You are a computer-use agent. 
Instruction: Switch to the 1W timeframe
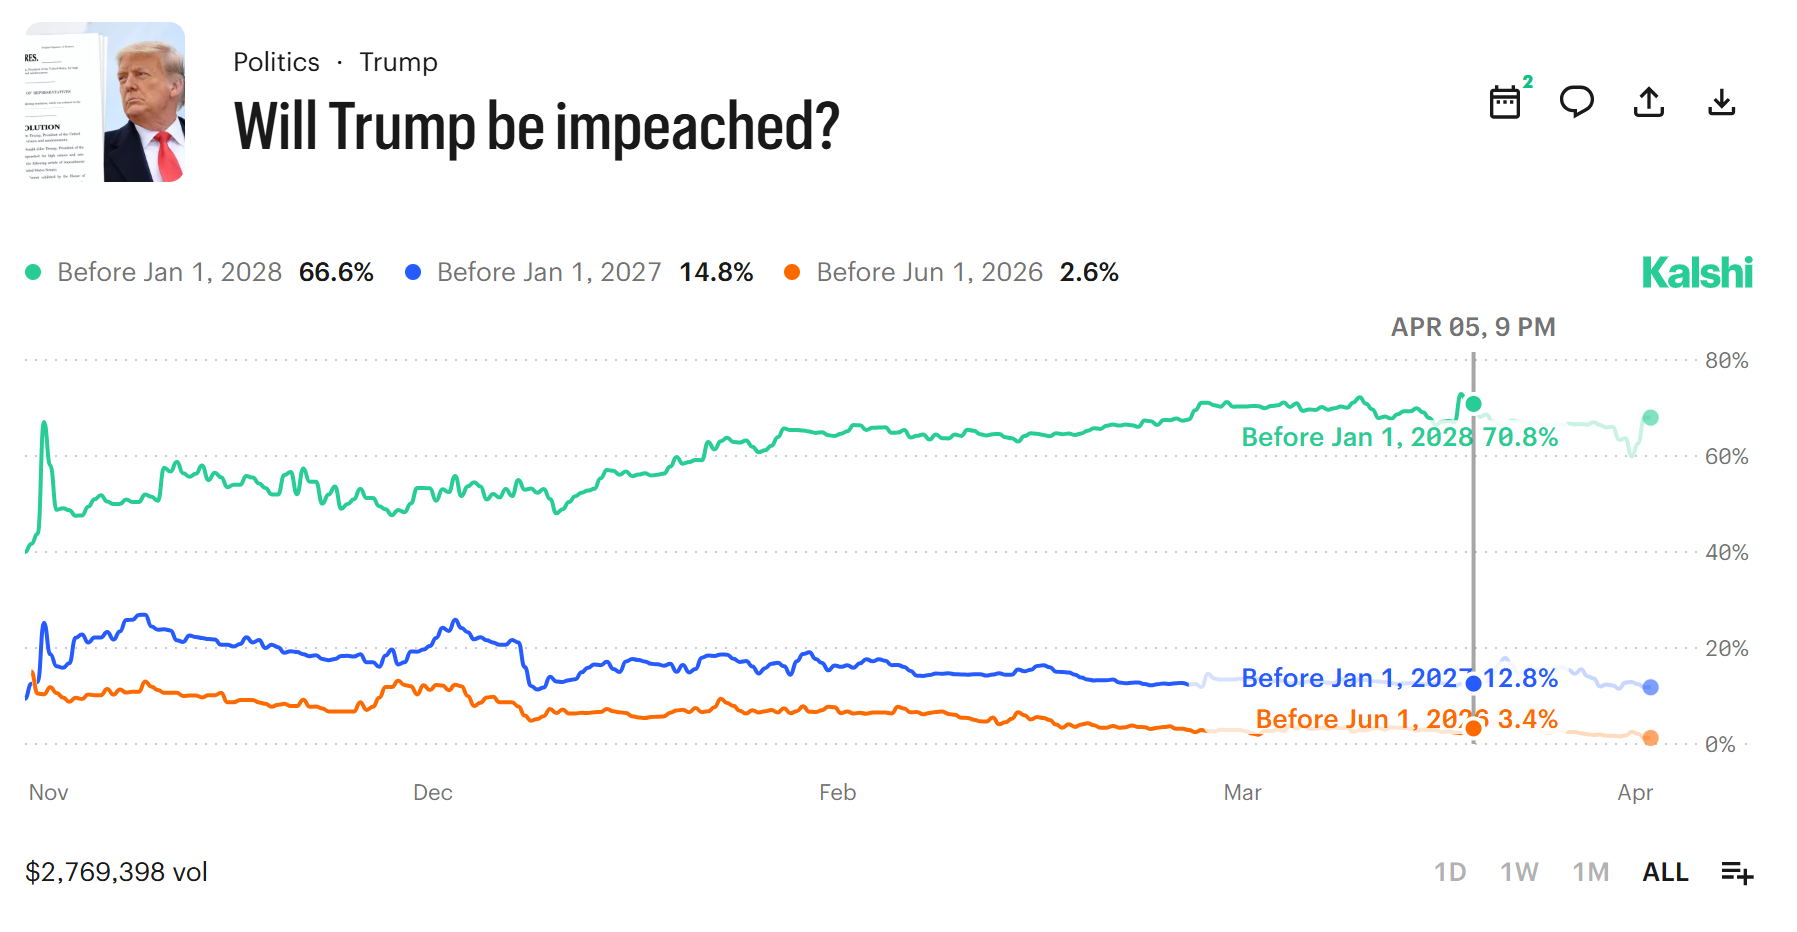coord(1517,872)
